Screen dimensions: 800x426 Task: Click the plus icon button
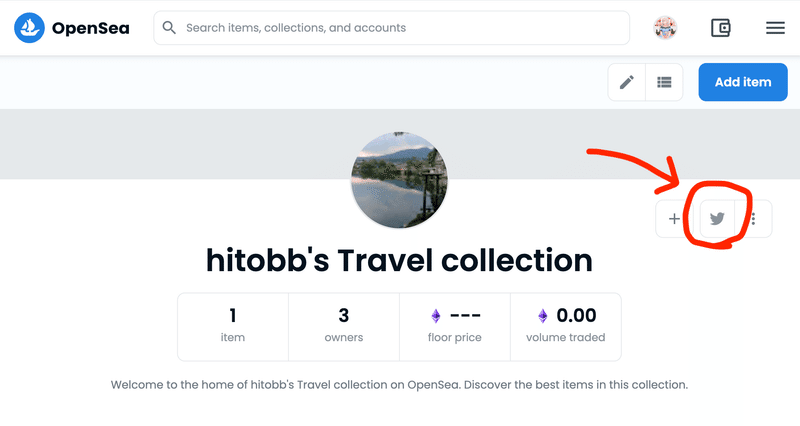[674, 219]
